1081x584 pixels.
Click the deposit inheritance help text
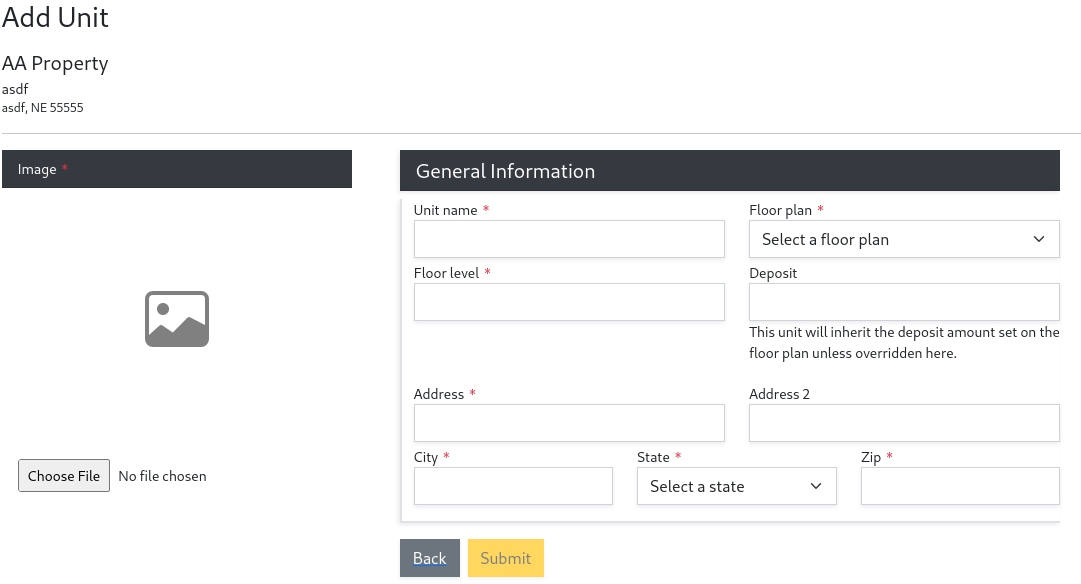(903, 343)
